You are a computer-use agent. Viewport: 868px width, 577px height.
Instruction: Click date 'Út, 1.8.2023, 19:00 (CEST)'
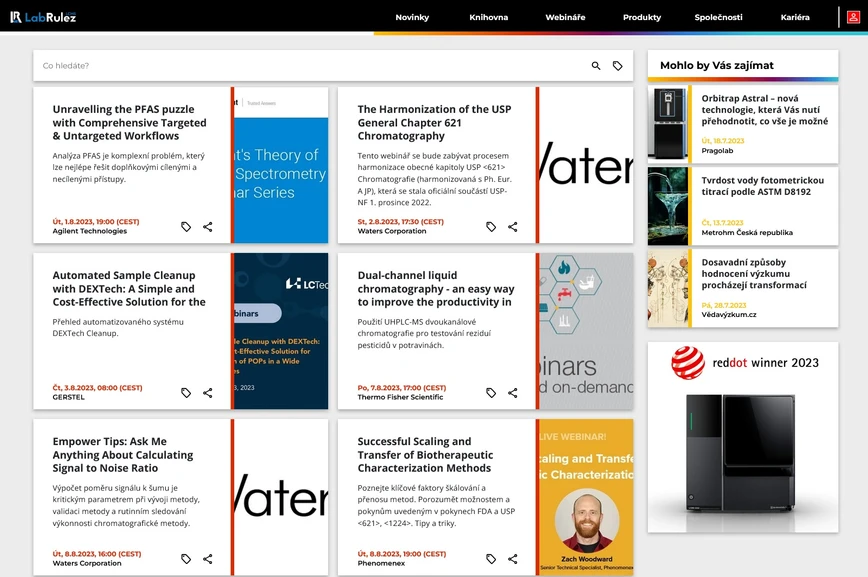point(96,221)
